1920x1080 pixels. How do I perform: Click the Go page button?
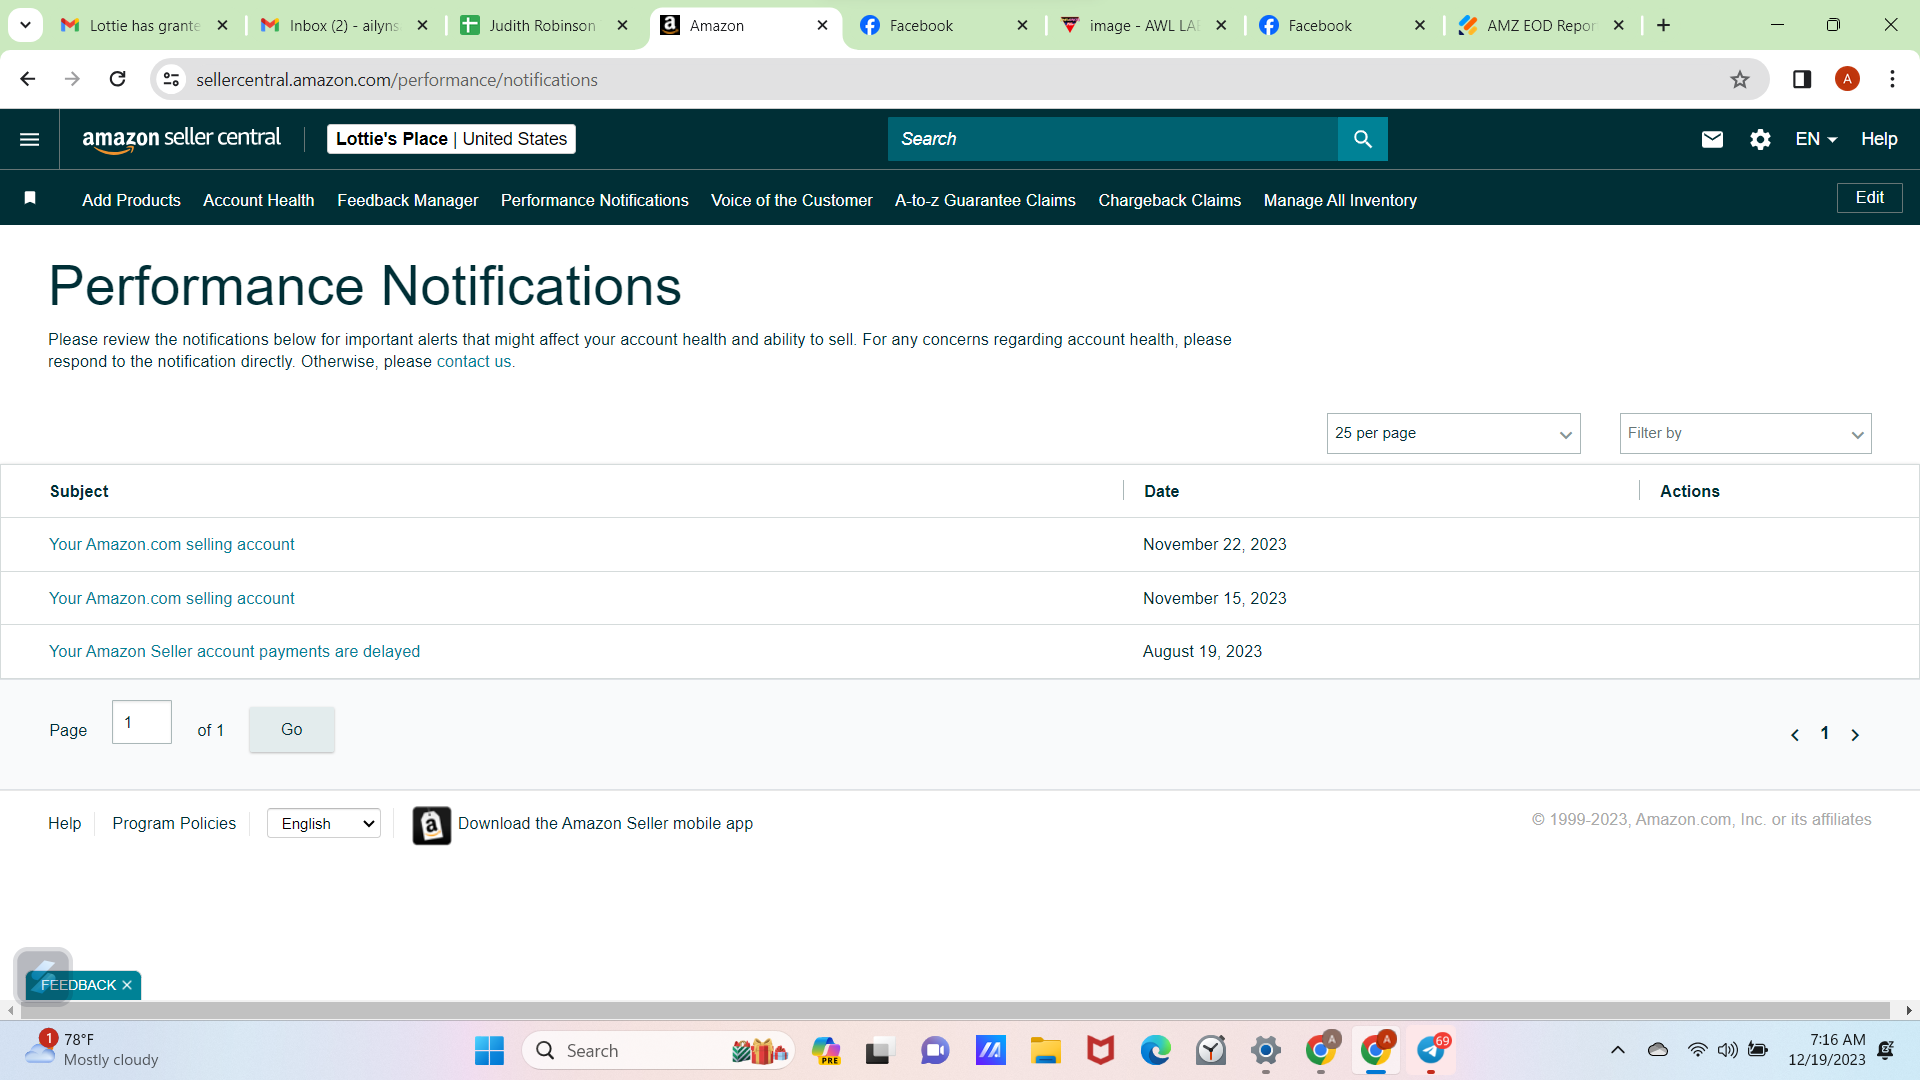point(291,729)
